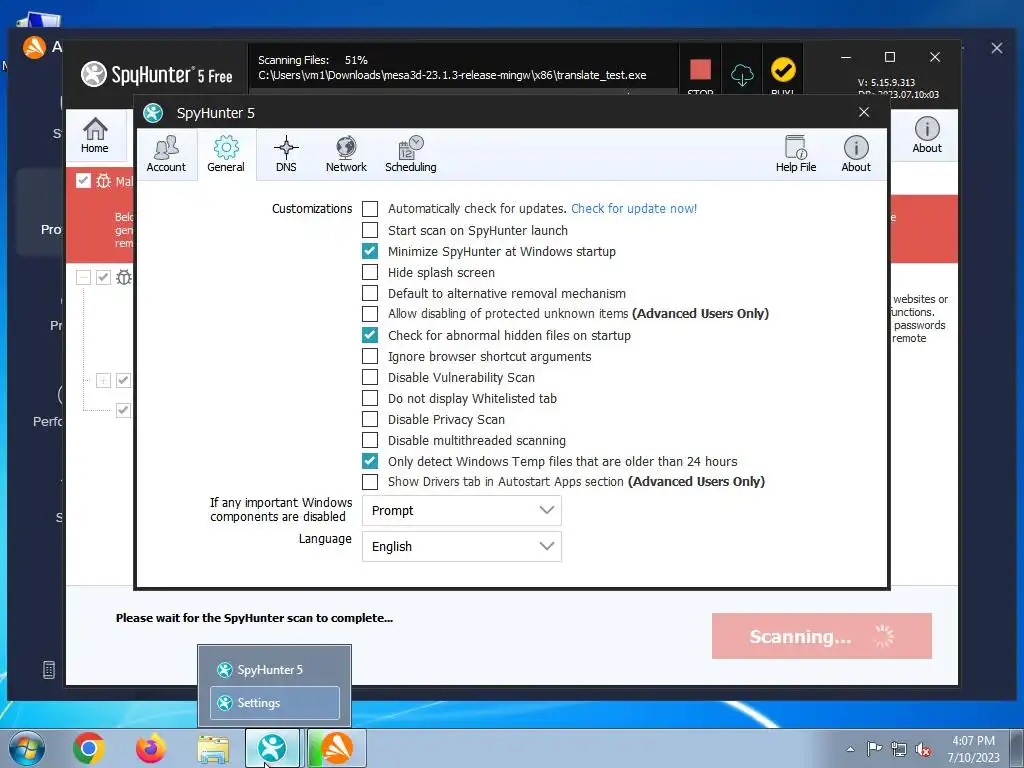
Task: Open the Language dropdown set to English
Action: point(461,547)
